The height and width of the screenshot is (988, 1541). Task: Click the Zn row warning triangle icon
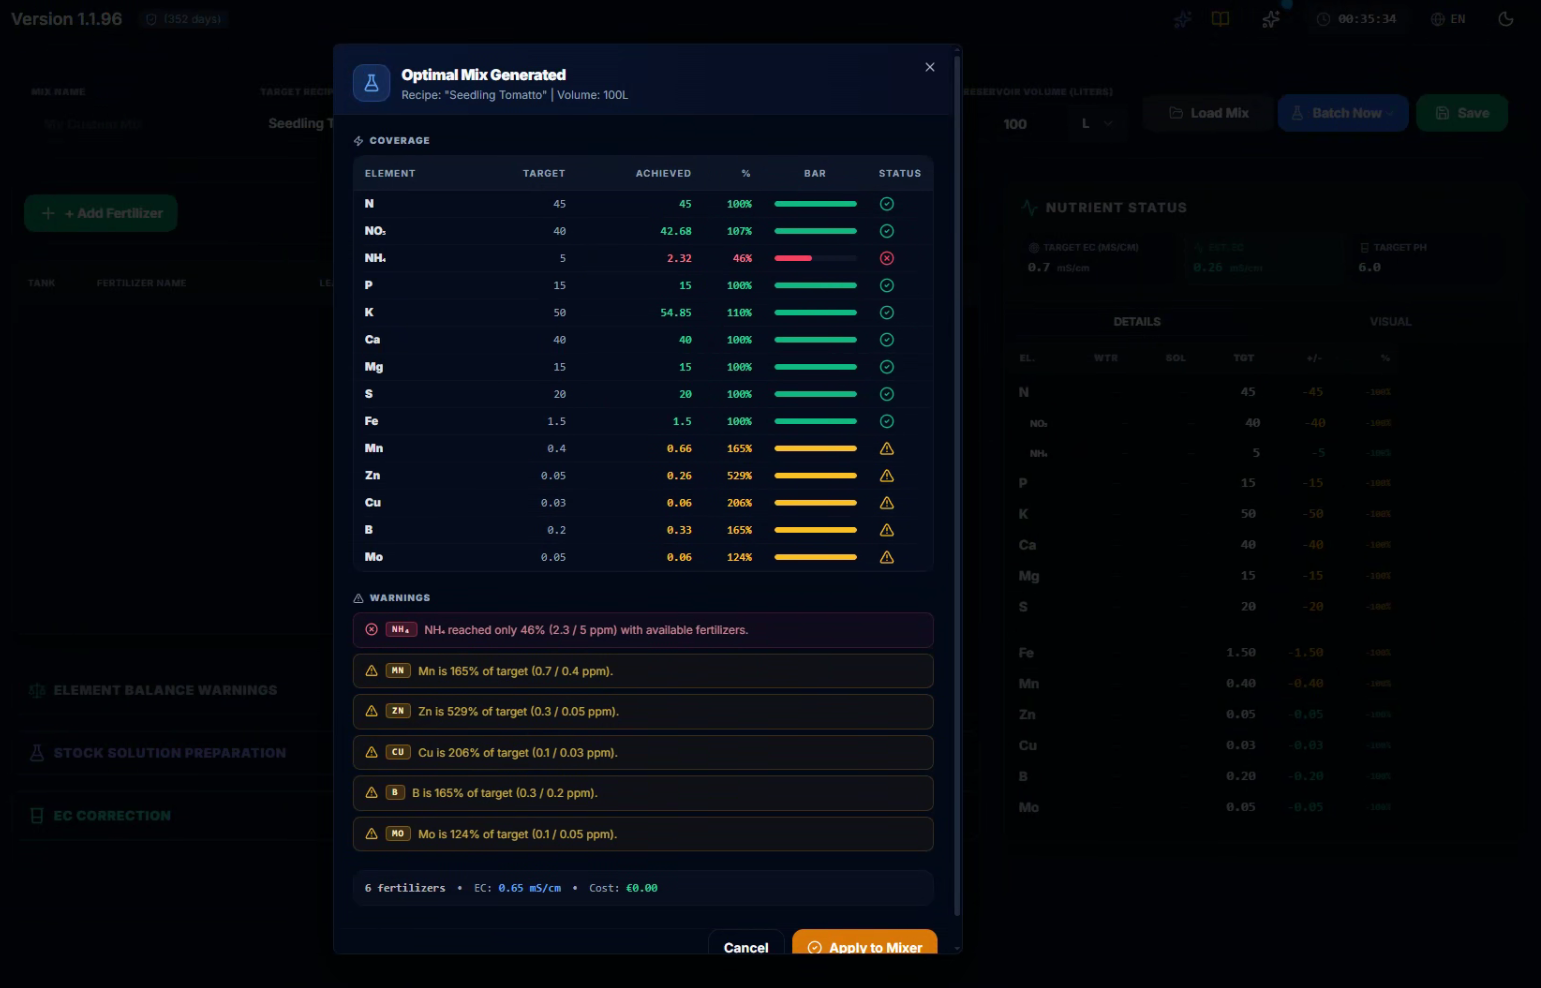[887, 476]
